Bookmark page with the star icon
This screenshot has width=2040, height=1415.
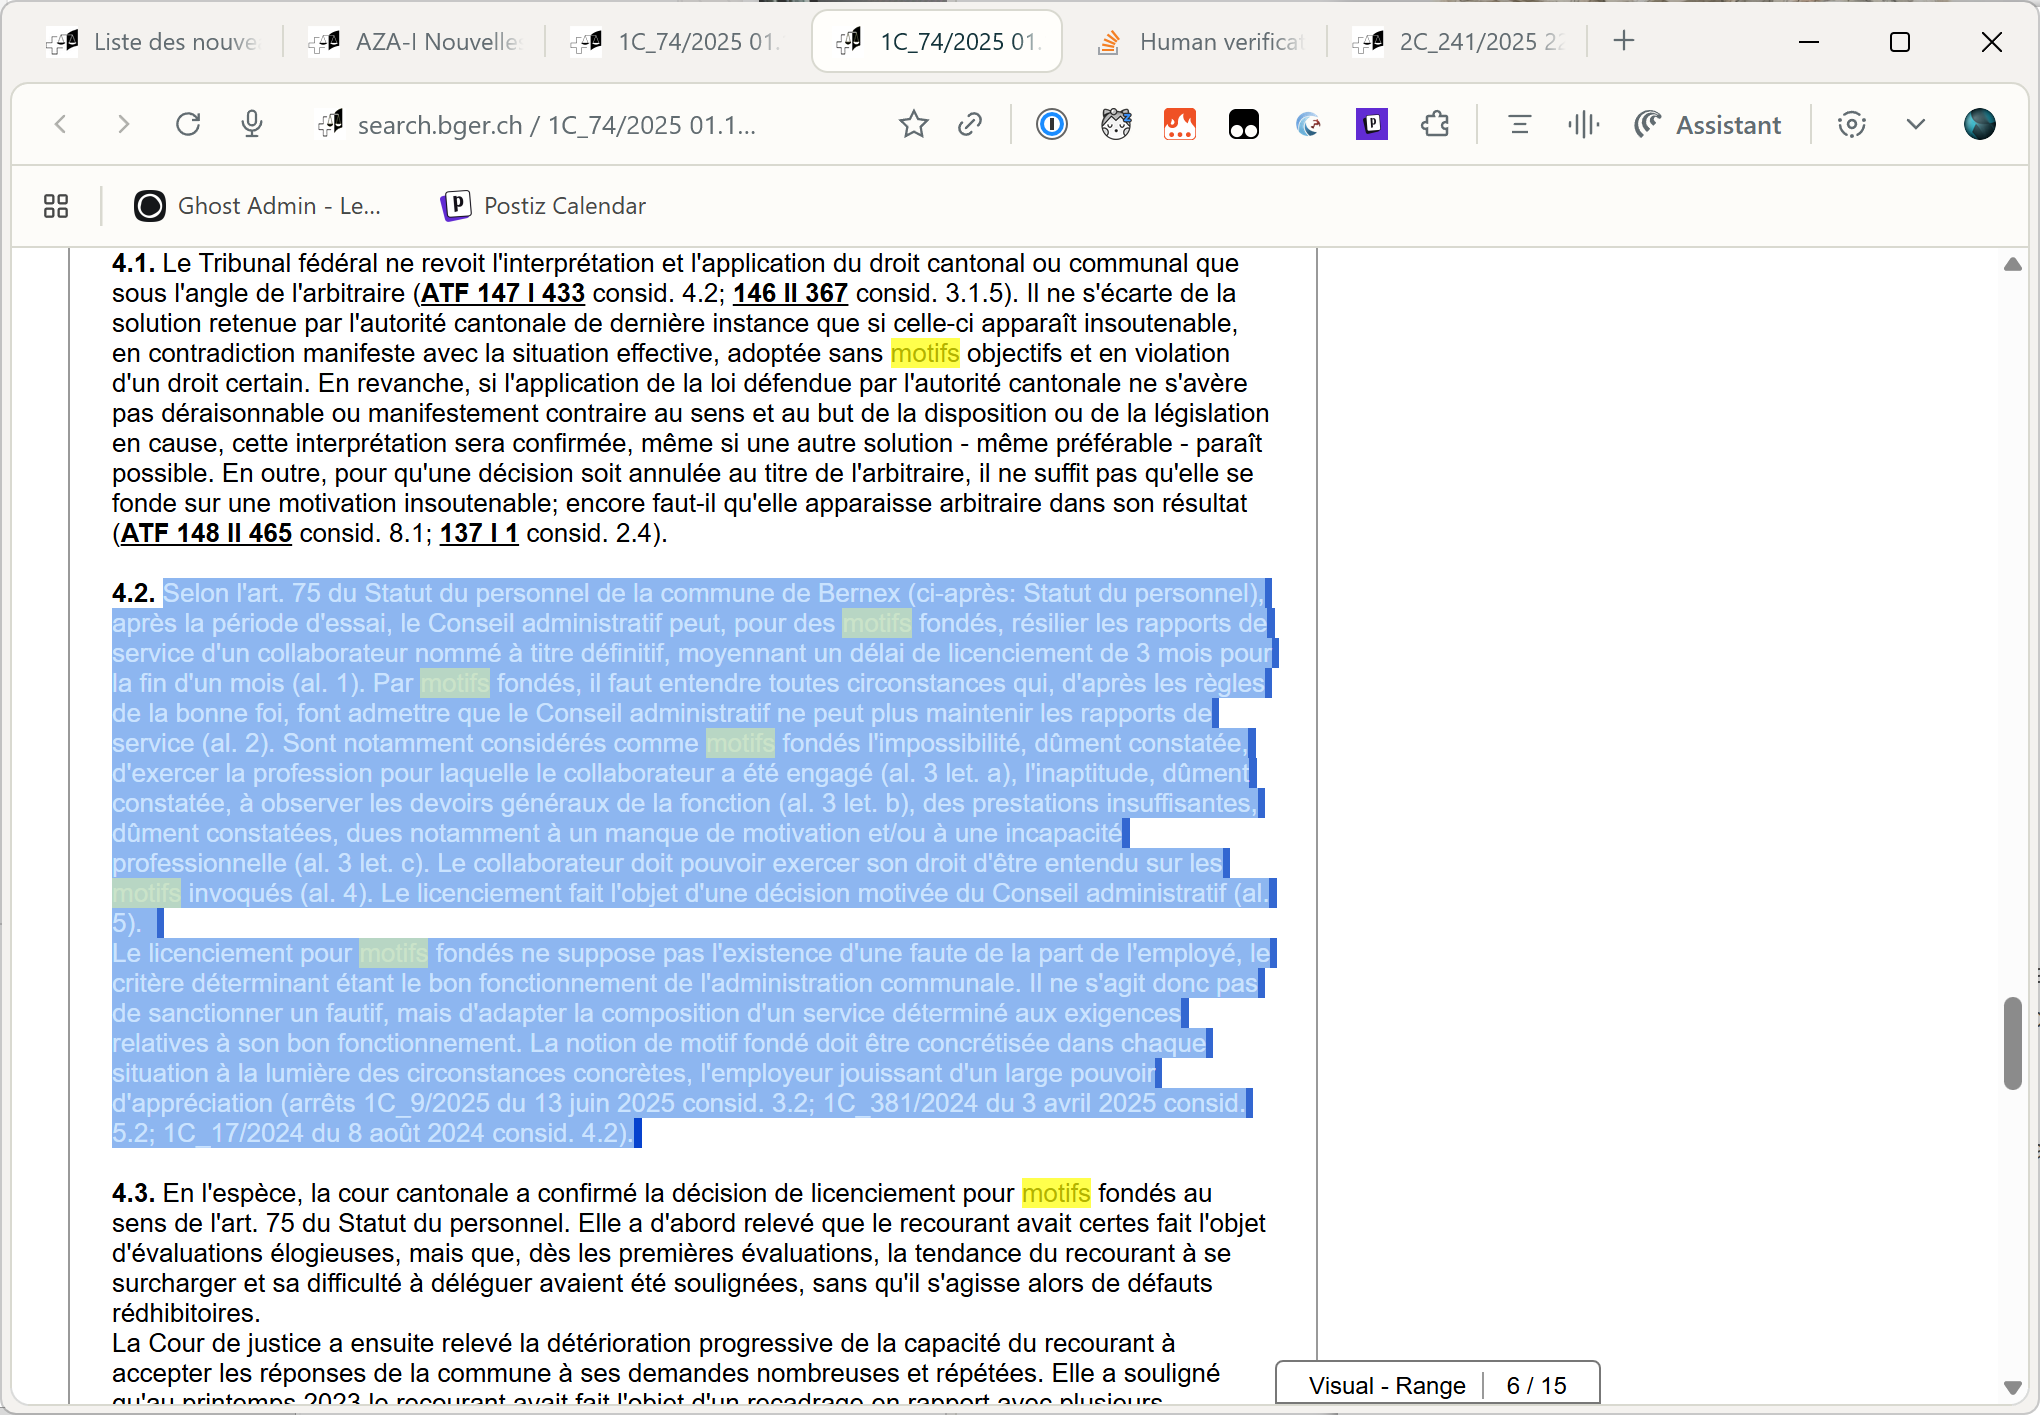click(913, 124)
